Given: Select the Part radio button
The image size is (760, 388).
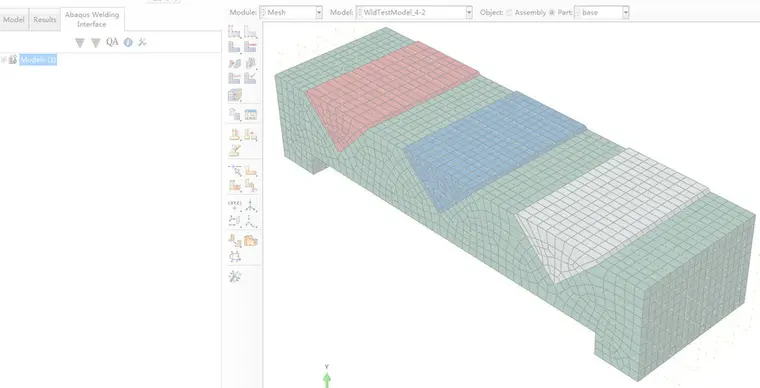Looking at the screenshot, I should (552, 13).
